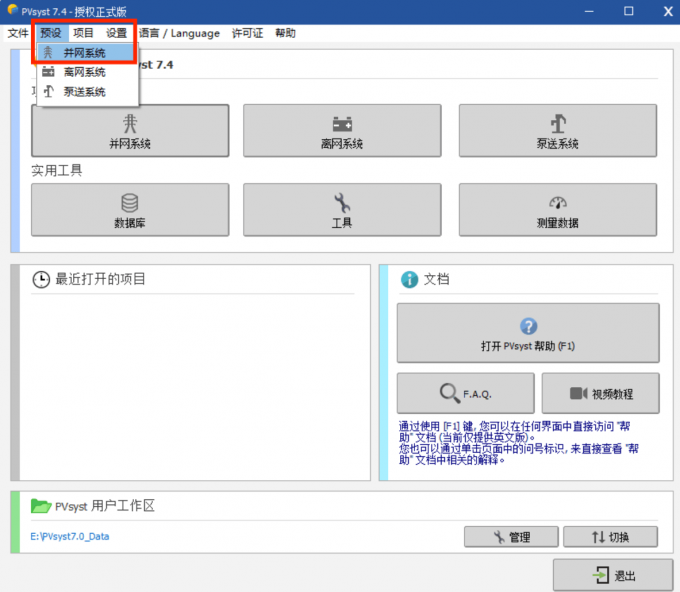
Task: Open the 帮助 menu
Action: pyautogui.click(x=285, y=33)
